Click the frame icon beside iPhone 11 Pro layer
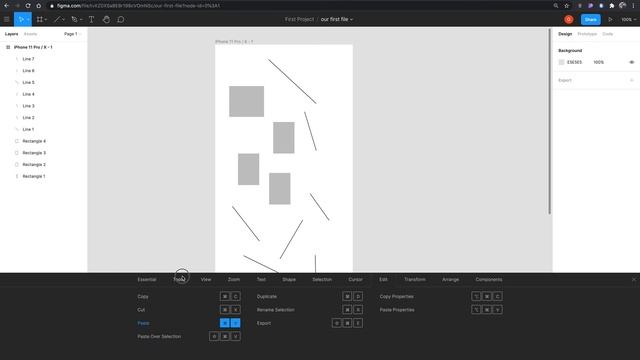 click(8, 47)
